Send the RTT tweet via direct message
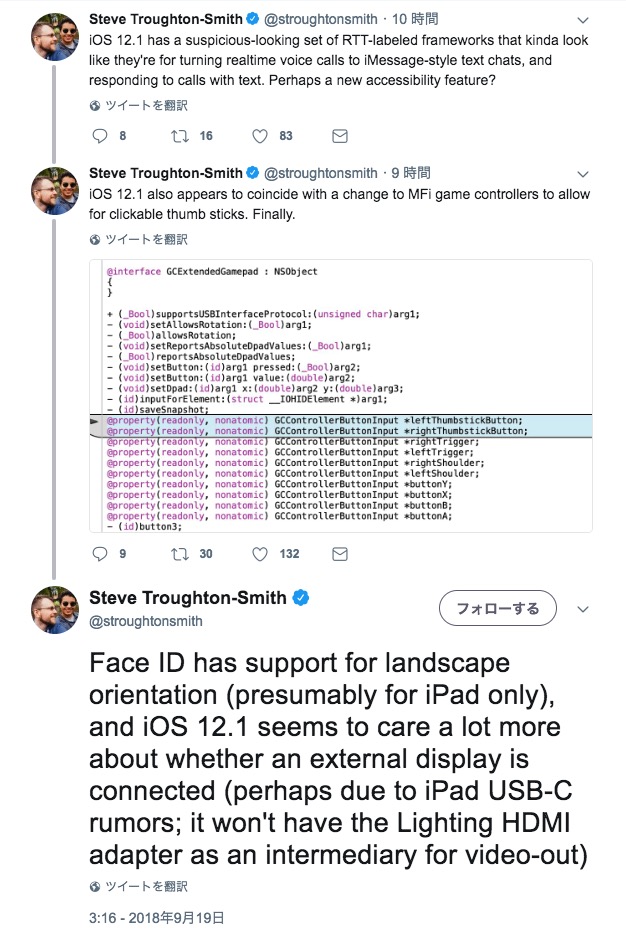The width and height of the screenshot is (626, 935). (x=339, y=136)
